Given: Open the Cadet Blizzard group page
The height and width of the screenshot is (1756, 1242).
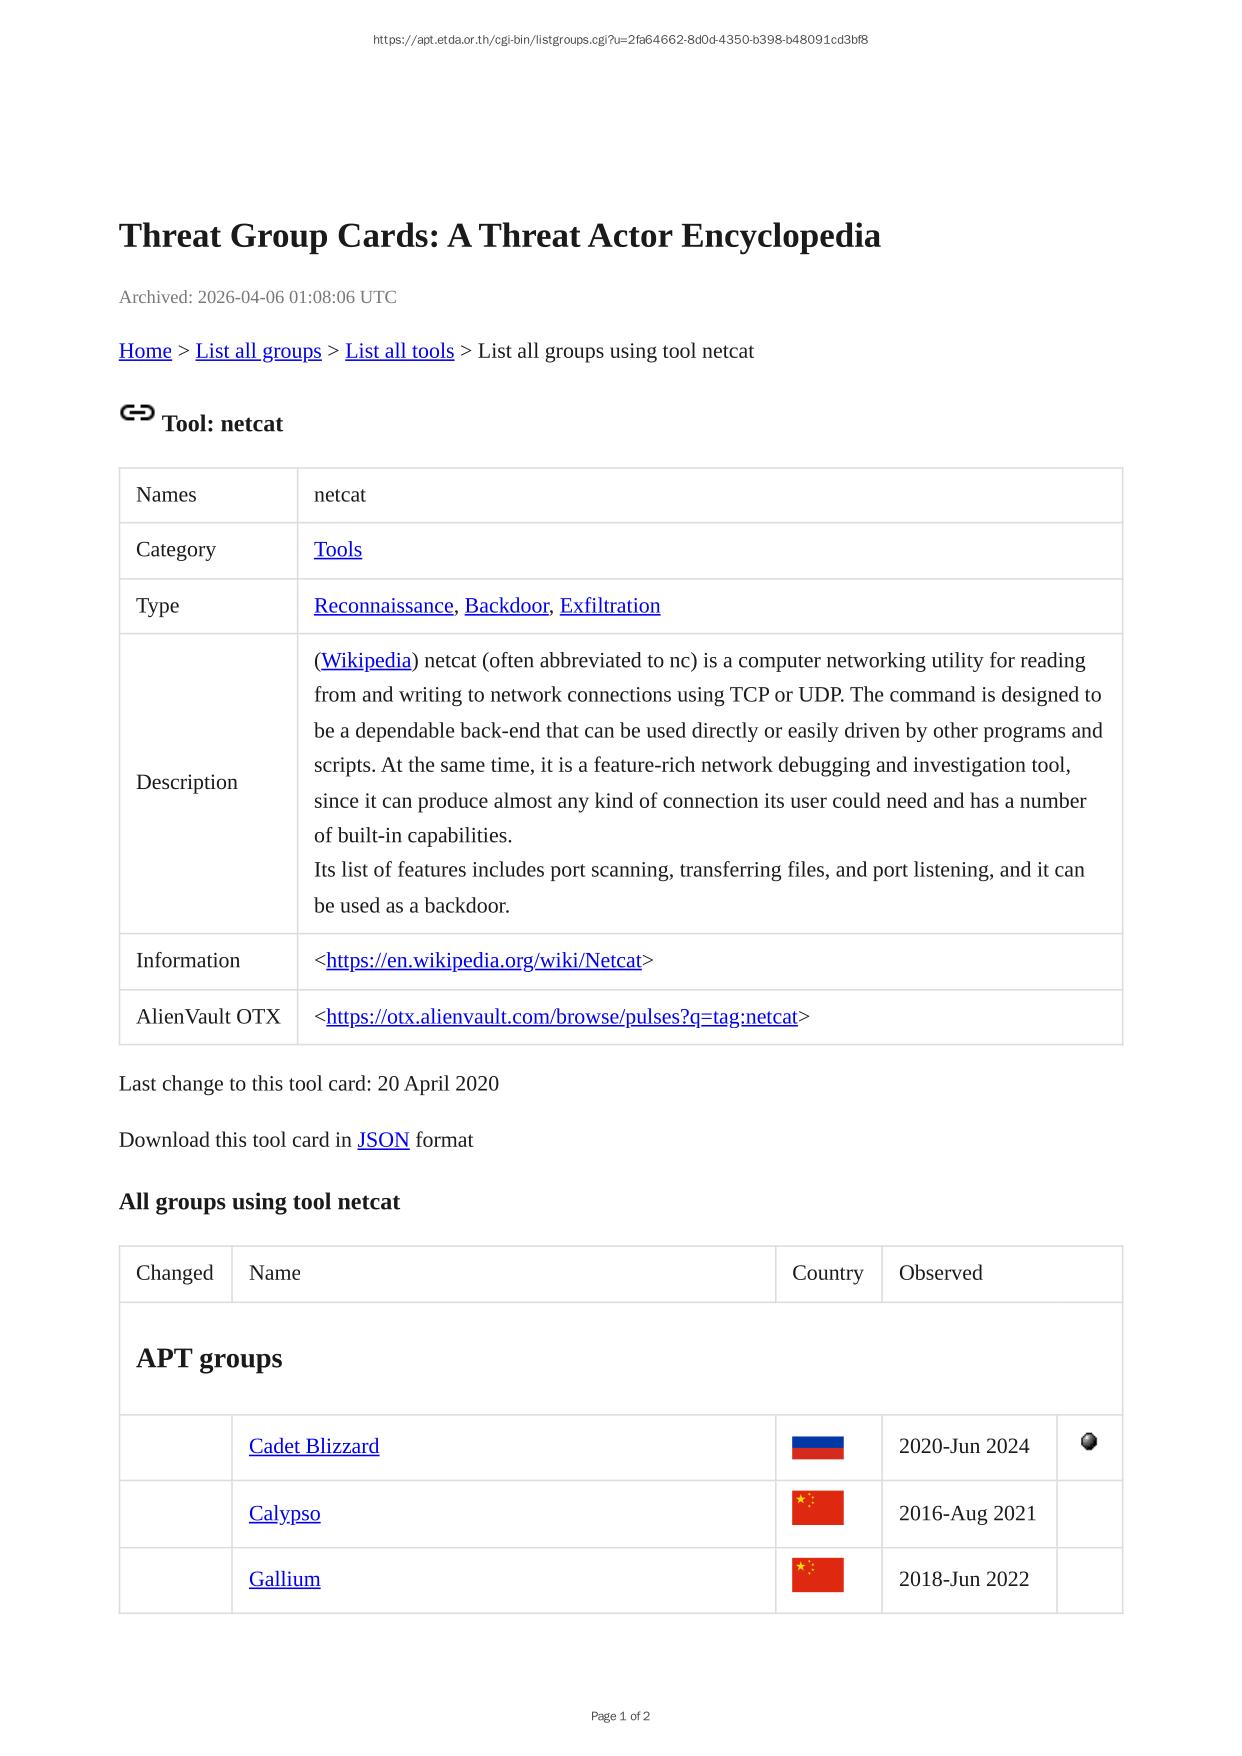Looking at the screenshot, I should click(x=314, y=1446).
